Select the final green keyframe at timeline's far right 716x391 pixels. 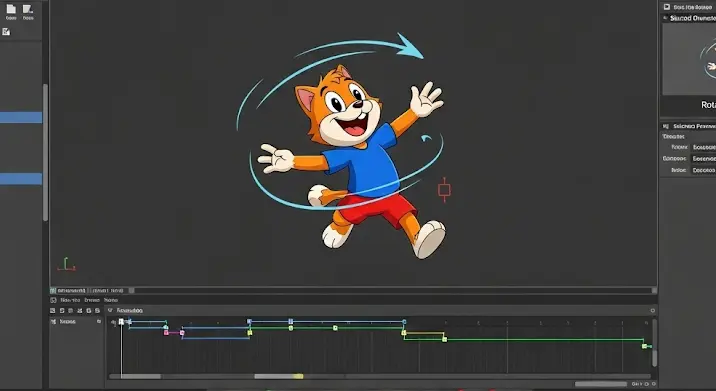(x=644, y=346)
